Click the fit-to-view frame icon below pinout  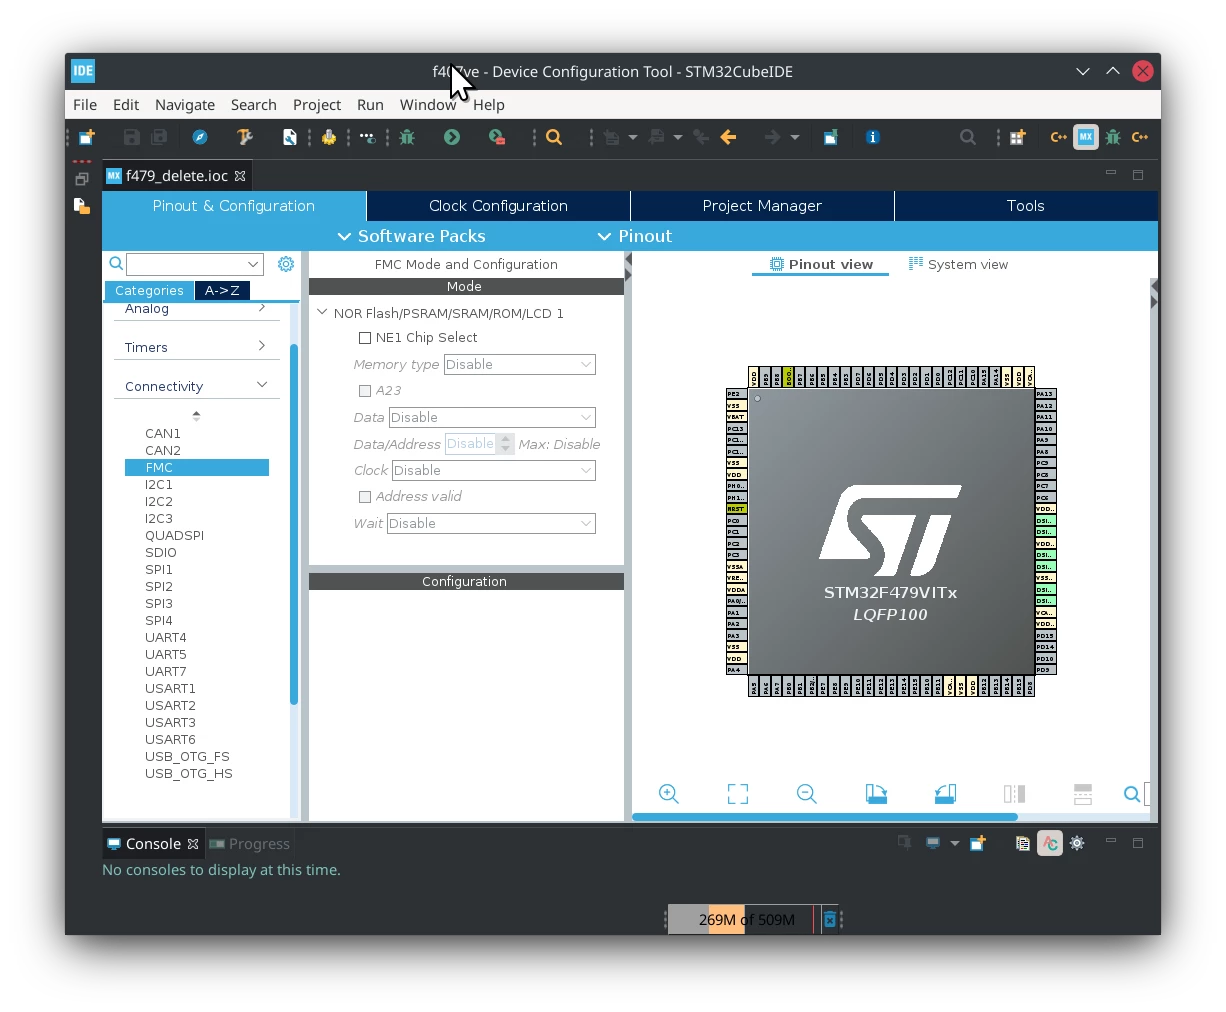coord(738,794)
